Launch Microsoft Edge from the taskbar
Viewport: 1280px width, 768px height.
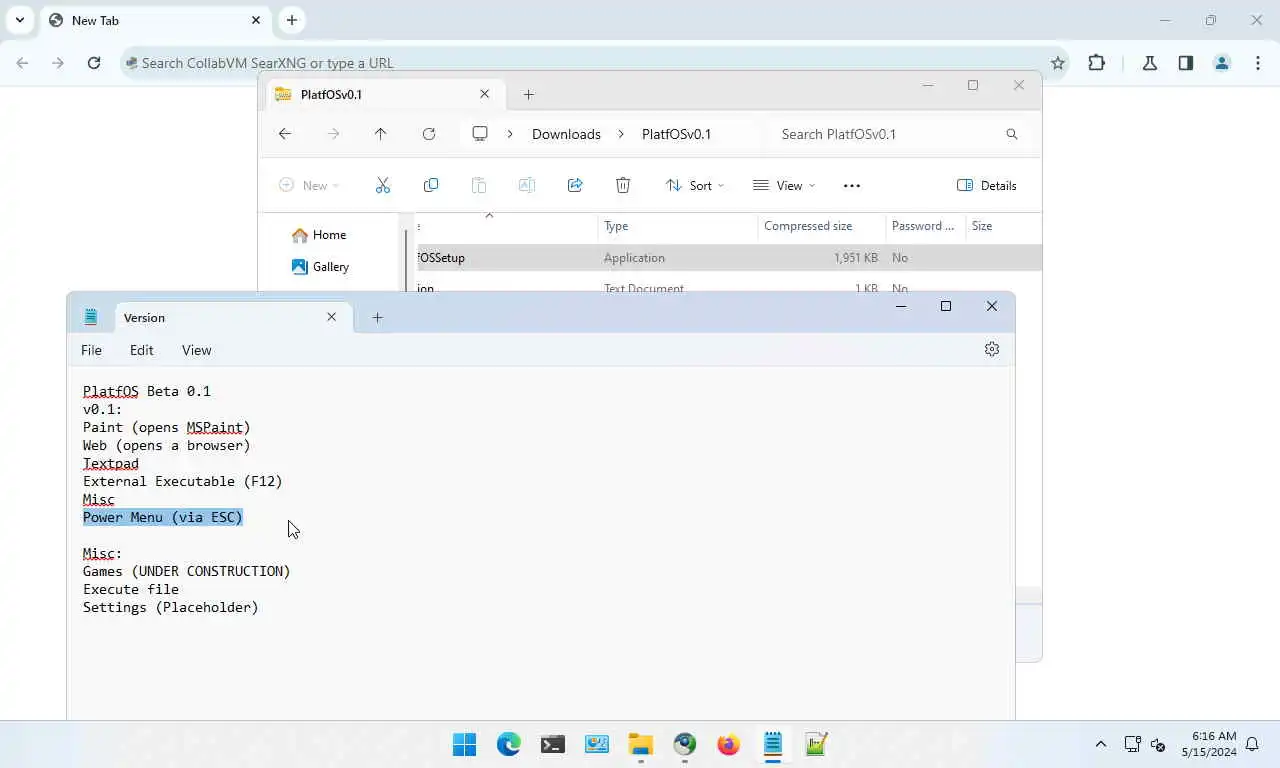tap(509, 744)
